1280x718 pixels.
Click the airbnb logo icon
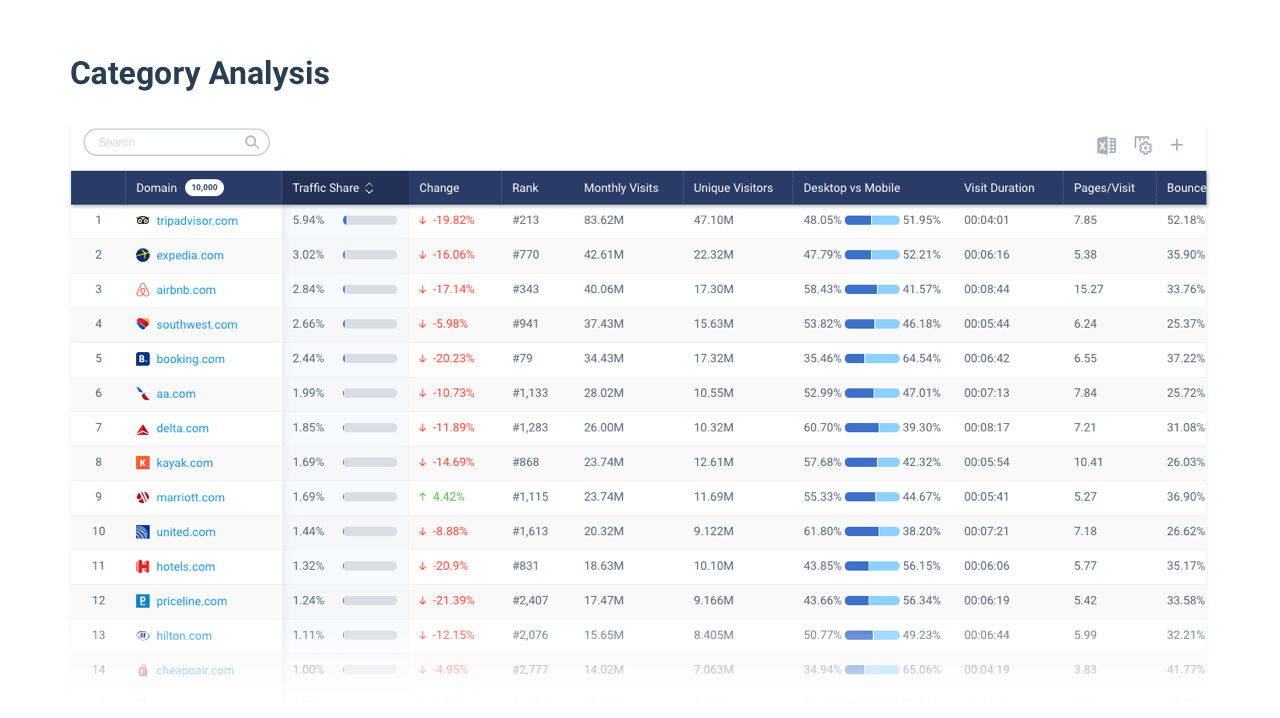[x=143, y=290]
